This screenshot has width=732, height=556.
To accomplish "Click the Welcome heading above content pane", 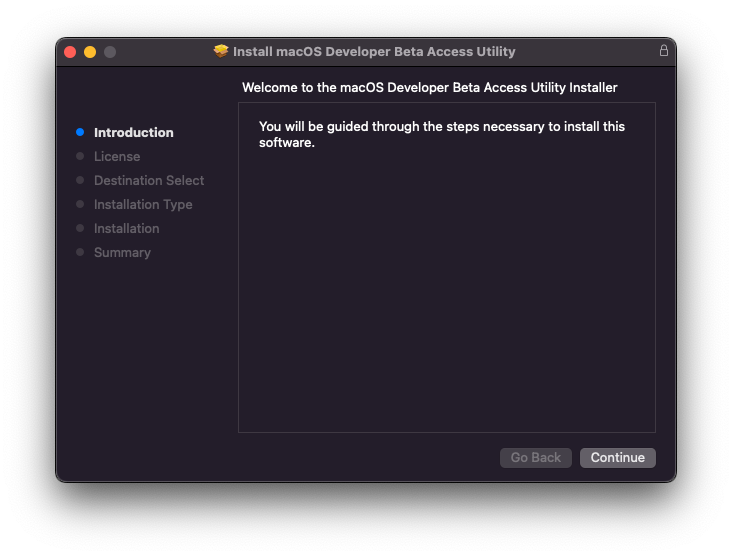I will [x=429, y=88].
